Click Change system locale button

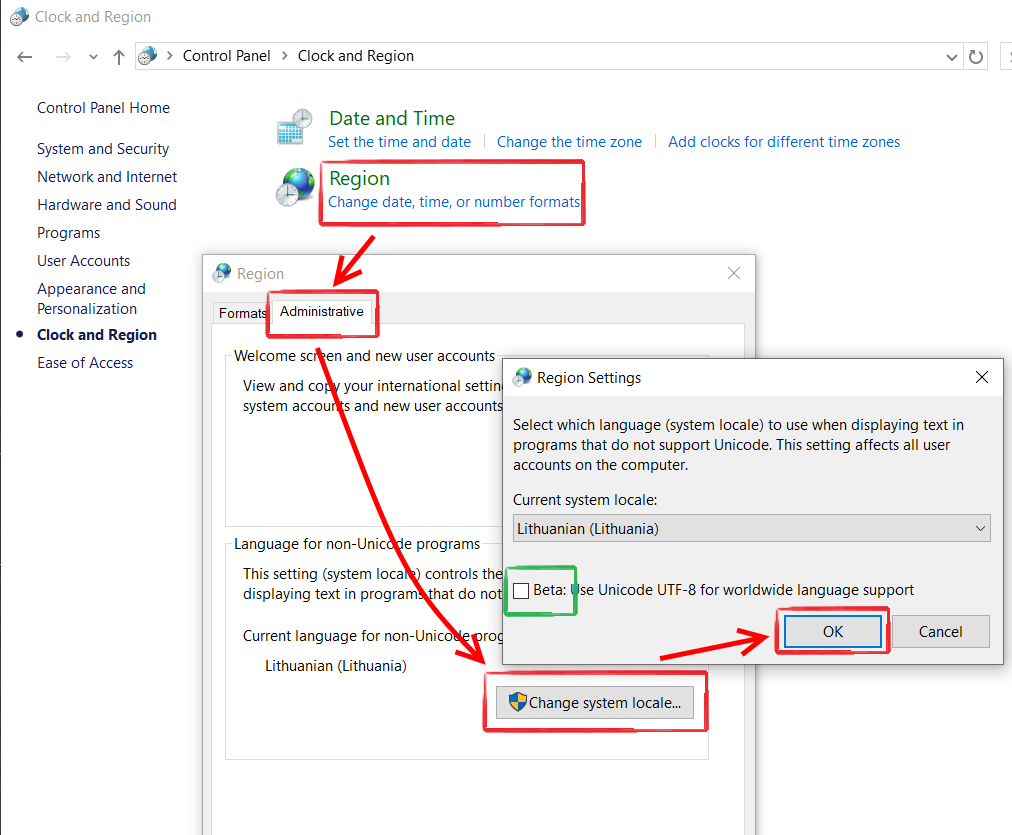594,703
